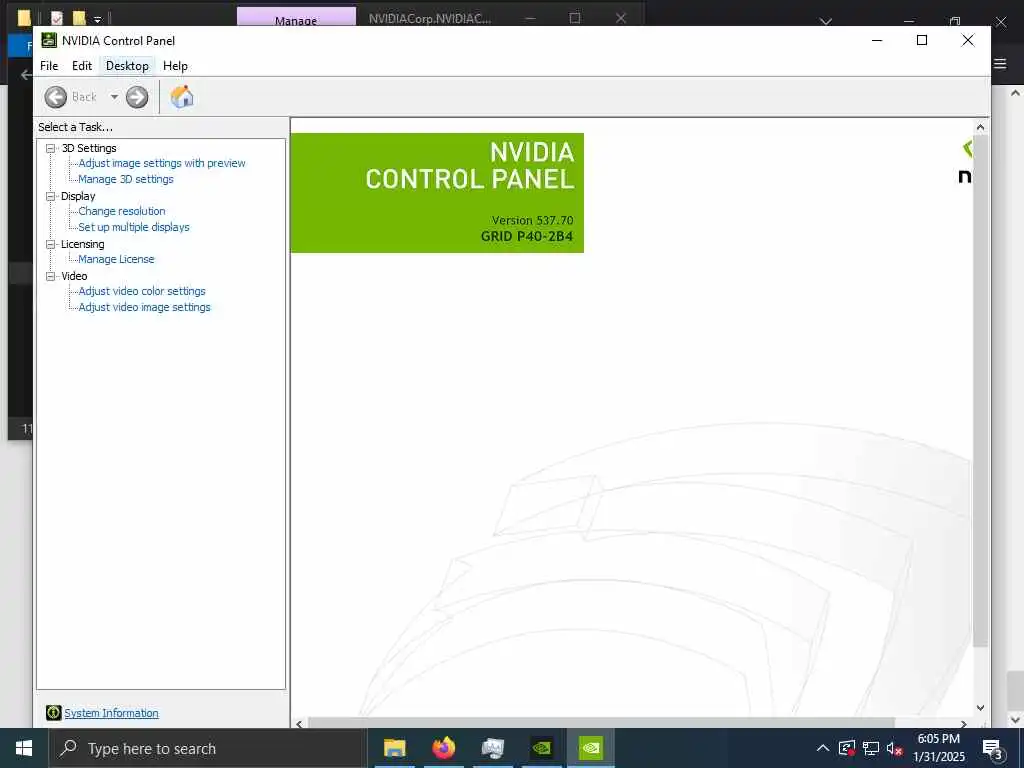Click the computer monitor app icon in the taskbar
The height and width of the screenshot is (768, 1024).
(x=492, y=748)
